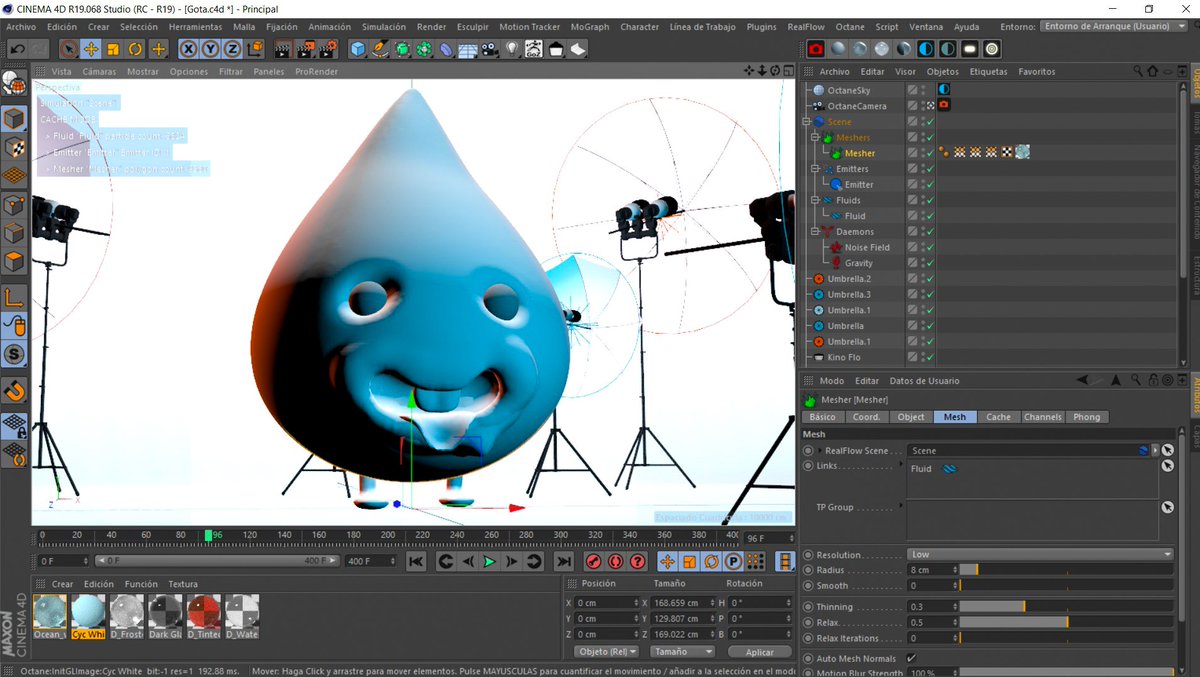This screenshot has height=677, width=1200.
Task: Click the Snap magnet icon in left toolbar
Action: coord(14,389)
